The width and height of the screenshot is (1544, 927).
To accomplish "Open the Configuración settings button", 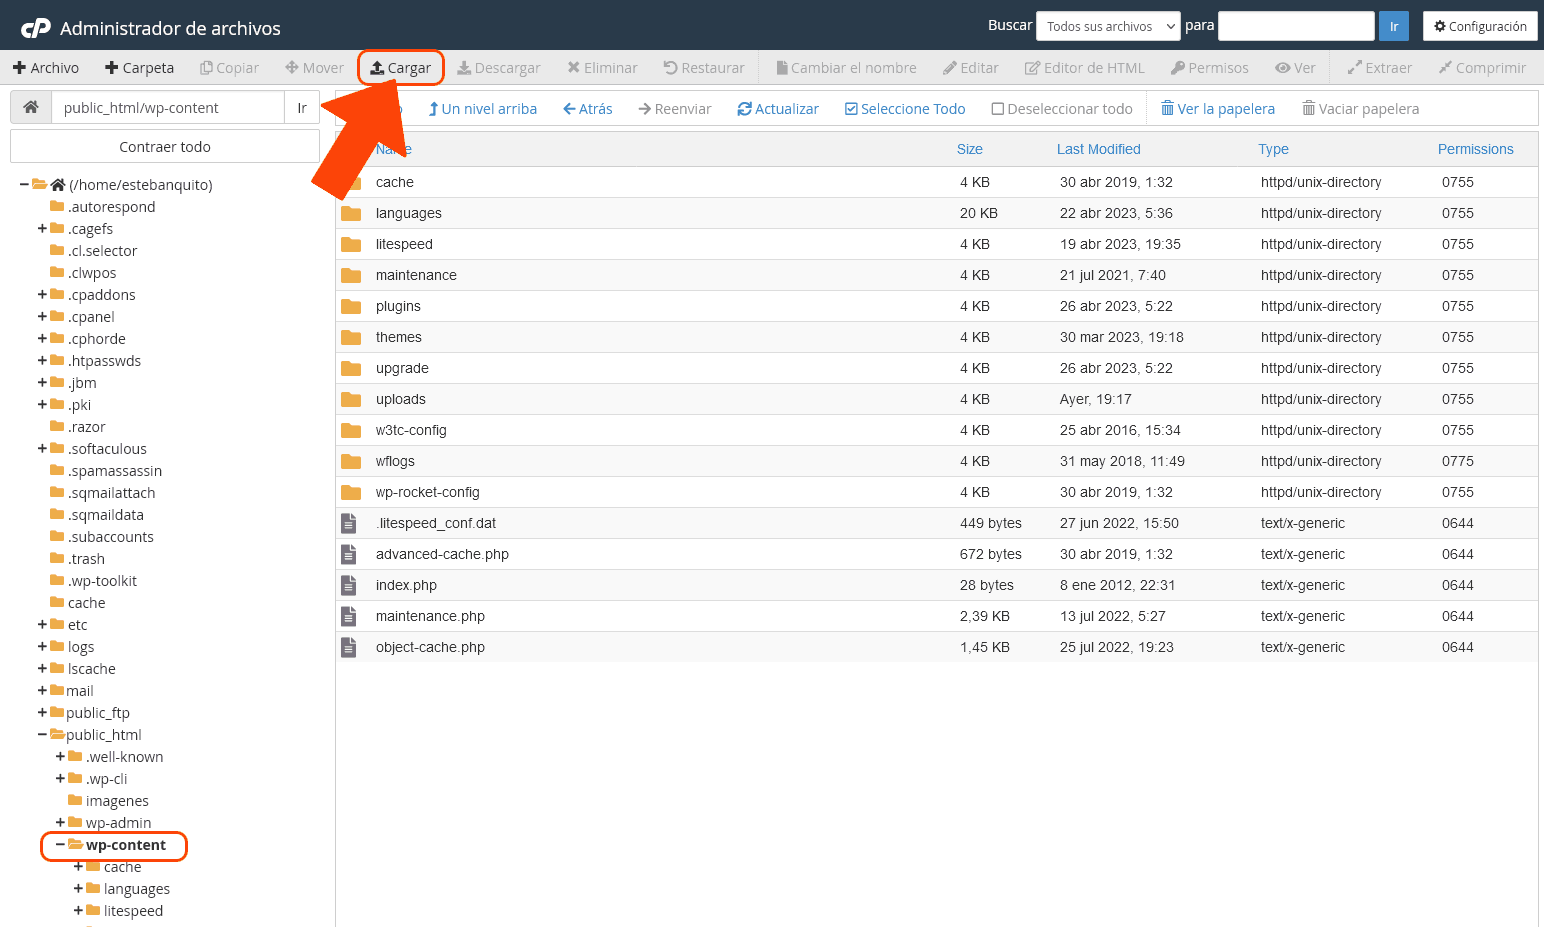I will 1479,26.
